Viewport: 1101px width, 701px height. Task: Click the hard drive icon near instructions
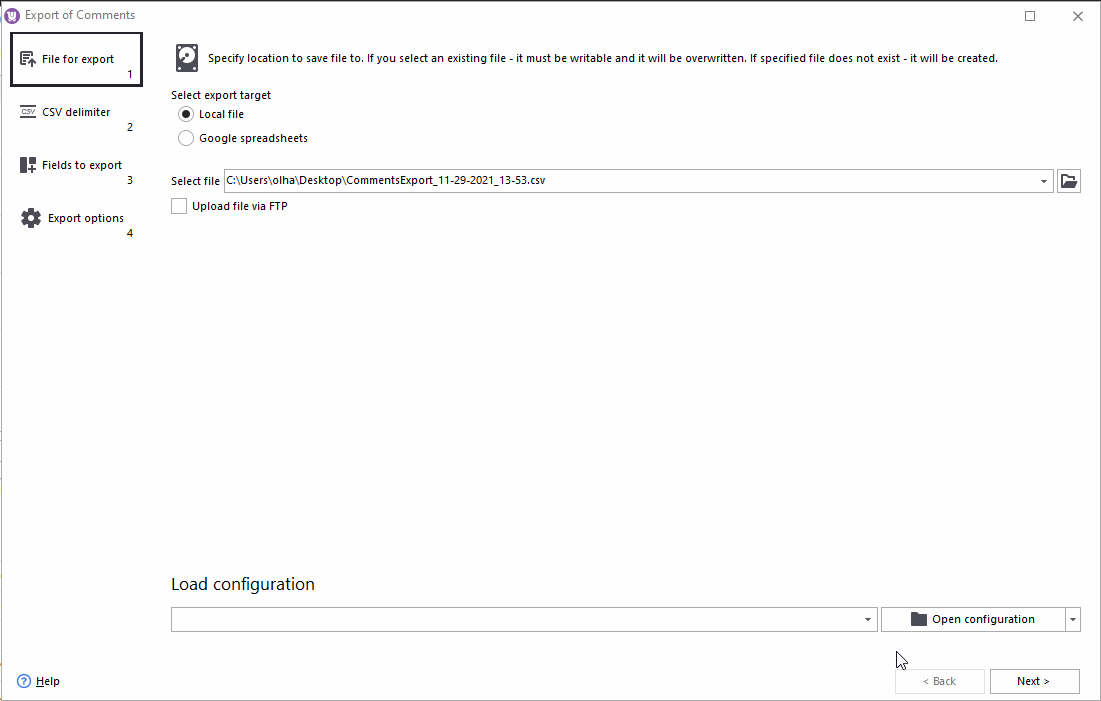pyautogui.click(x=187, y=58)
